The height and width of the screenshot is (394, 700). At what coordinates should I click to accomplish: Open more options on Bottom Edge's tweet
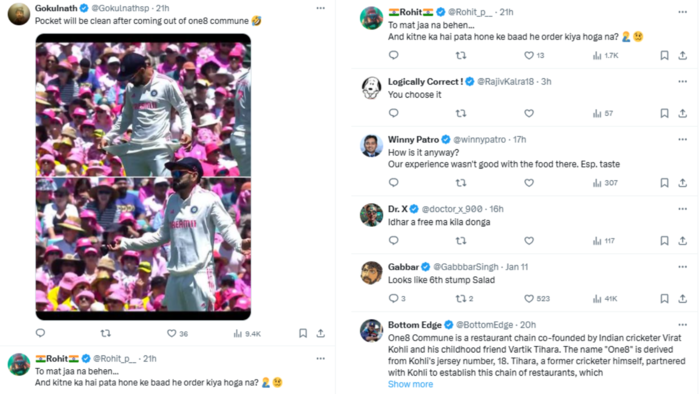(683, 325)
